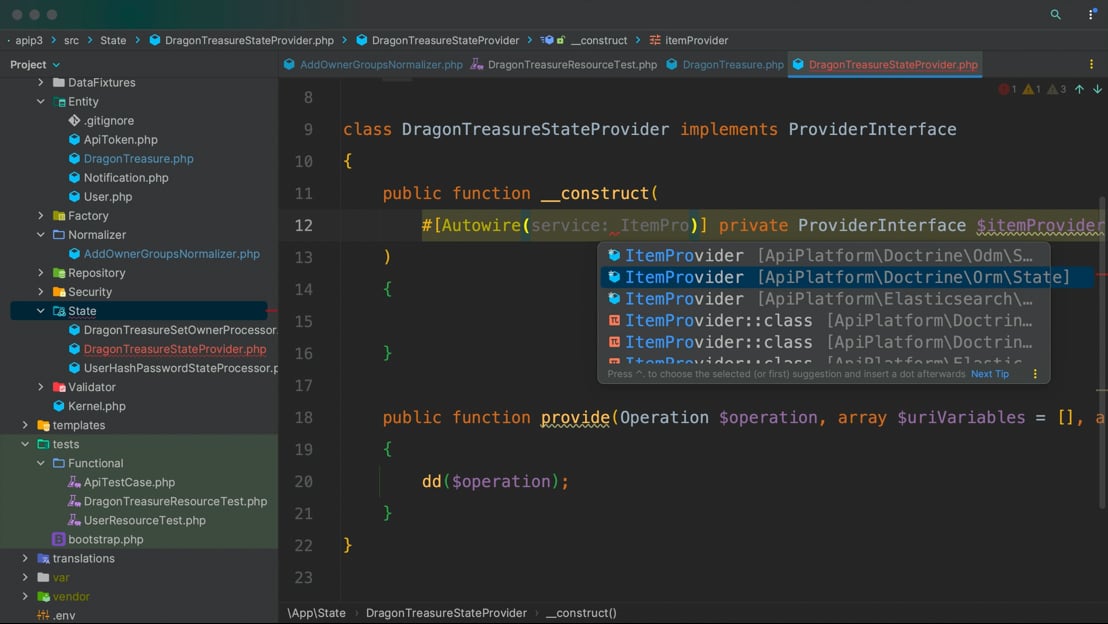Open UserResourceTest.php in Functional folder
Screen dimensions: 1108x624
pos(144,520)
